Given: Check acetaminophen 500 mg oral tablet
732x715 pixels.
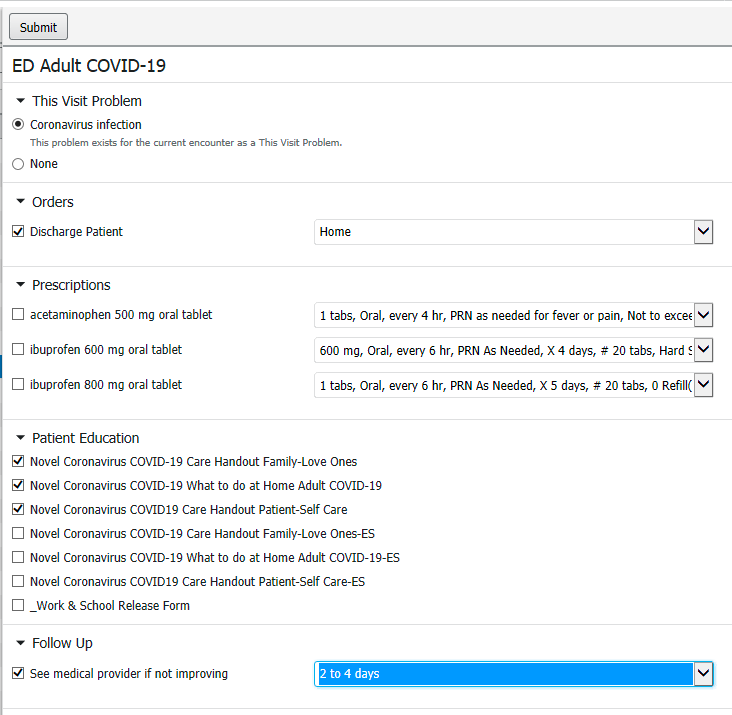Looking at the screenshot, I should tap(18, 315).
